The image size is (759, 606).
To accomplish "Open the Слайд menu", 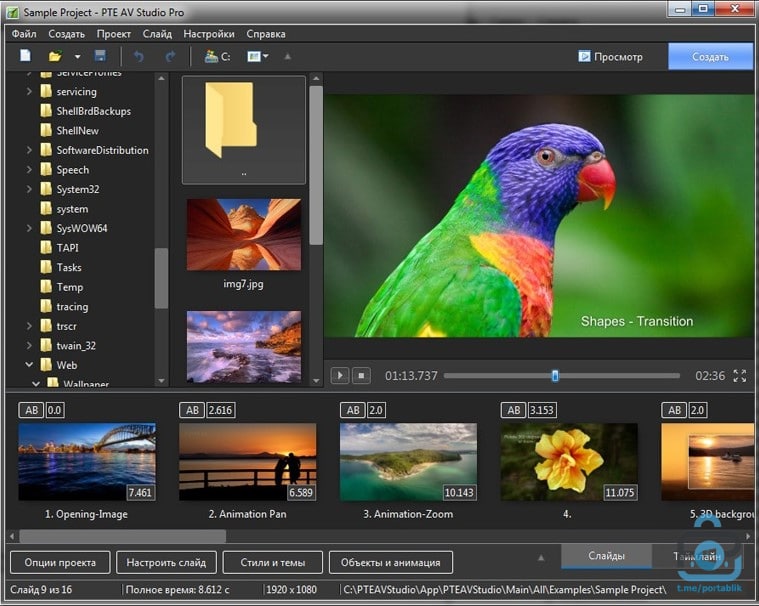I will click(157, 34).
